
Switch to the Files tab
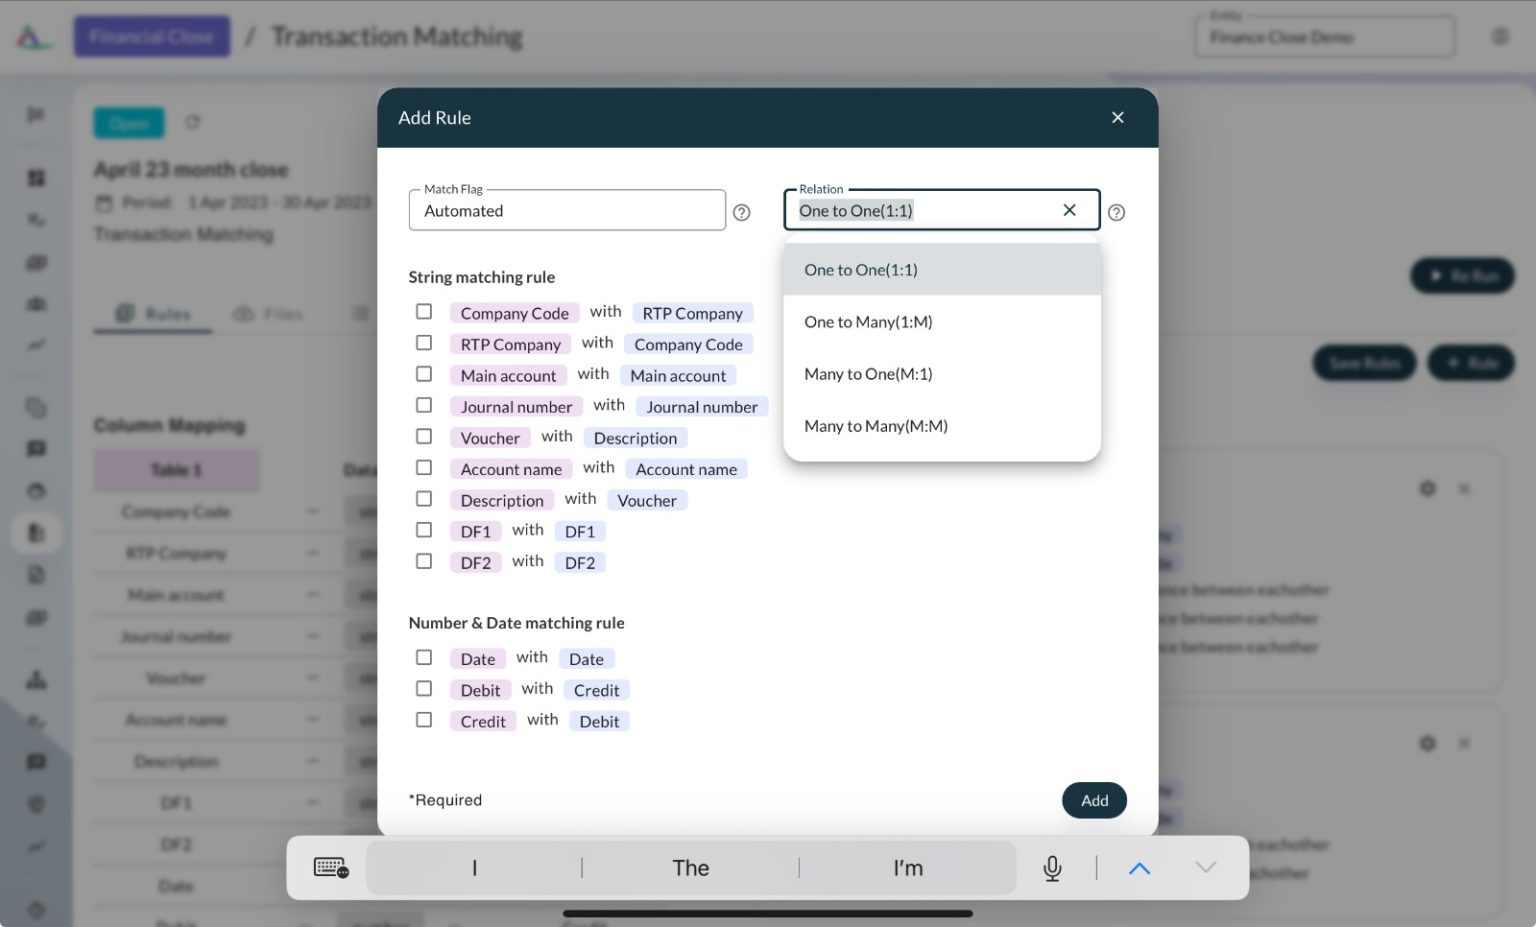coord(271,314)
